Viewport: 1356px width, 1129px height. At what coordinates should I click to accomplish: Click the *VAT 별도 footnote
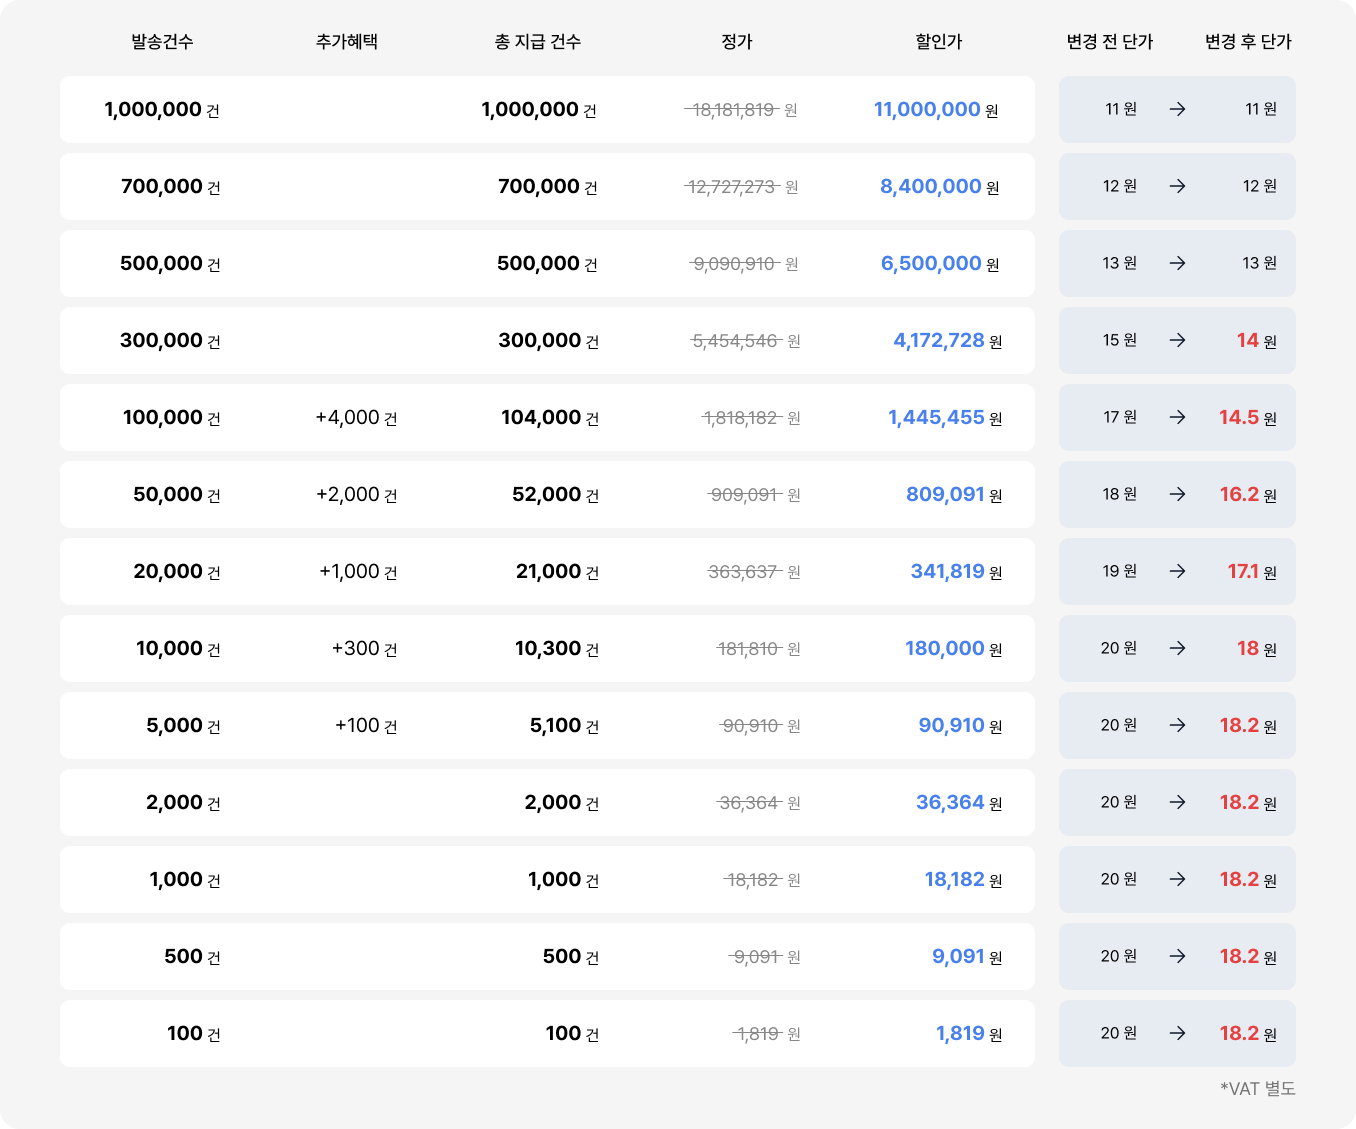coord(1257,1088)
